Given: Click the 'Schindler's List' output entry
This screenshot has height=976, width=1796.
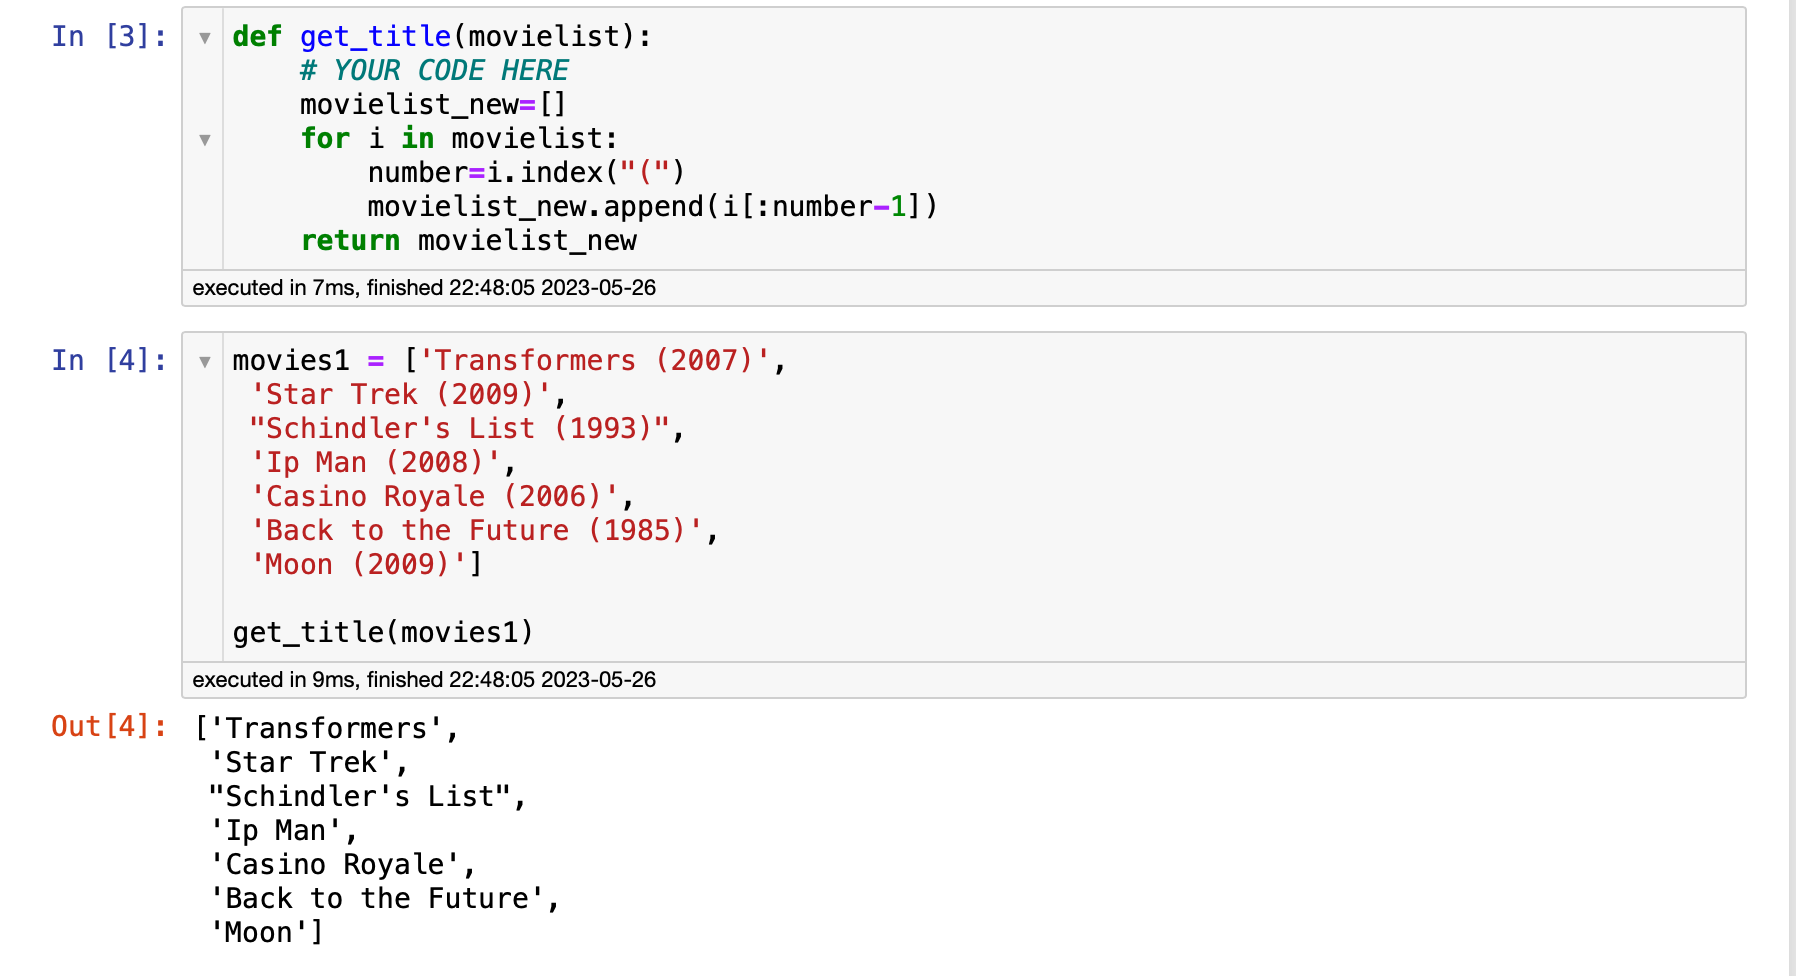Looking at the screenshot, I should [x=359, y=797].
